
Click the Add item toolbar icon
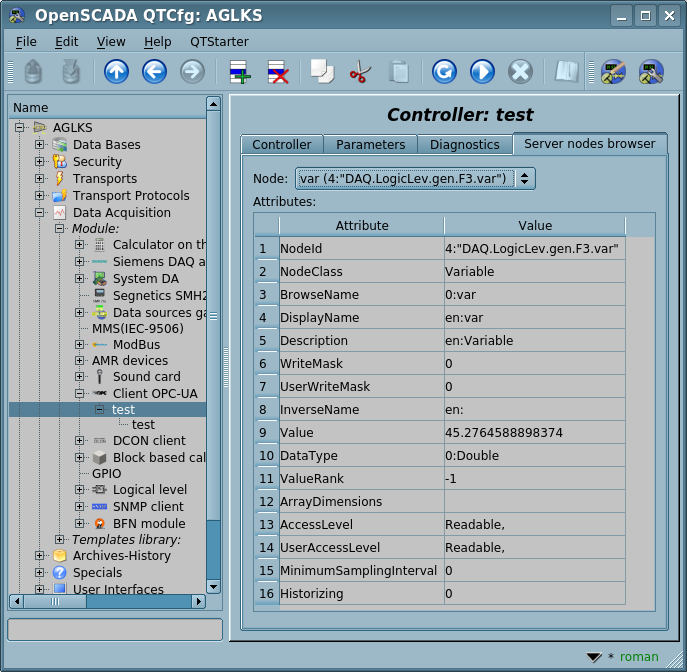tap(240, 72)
